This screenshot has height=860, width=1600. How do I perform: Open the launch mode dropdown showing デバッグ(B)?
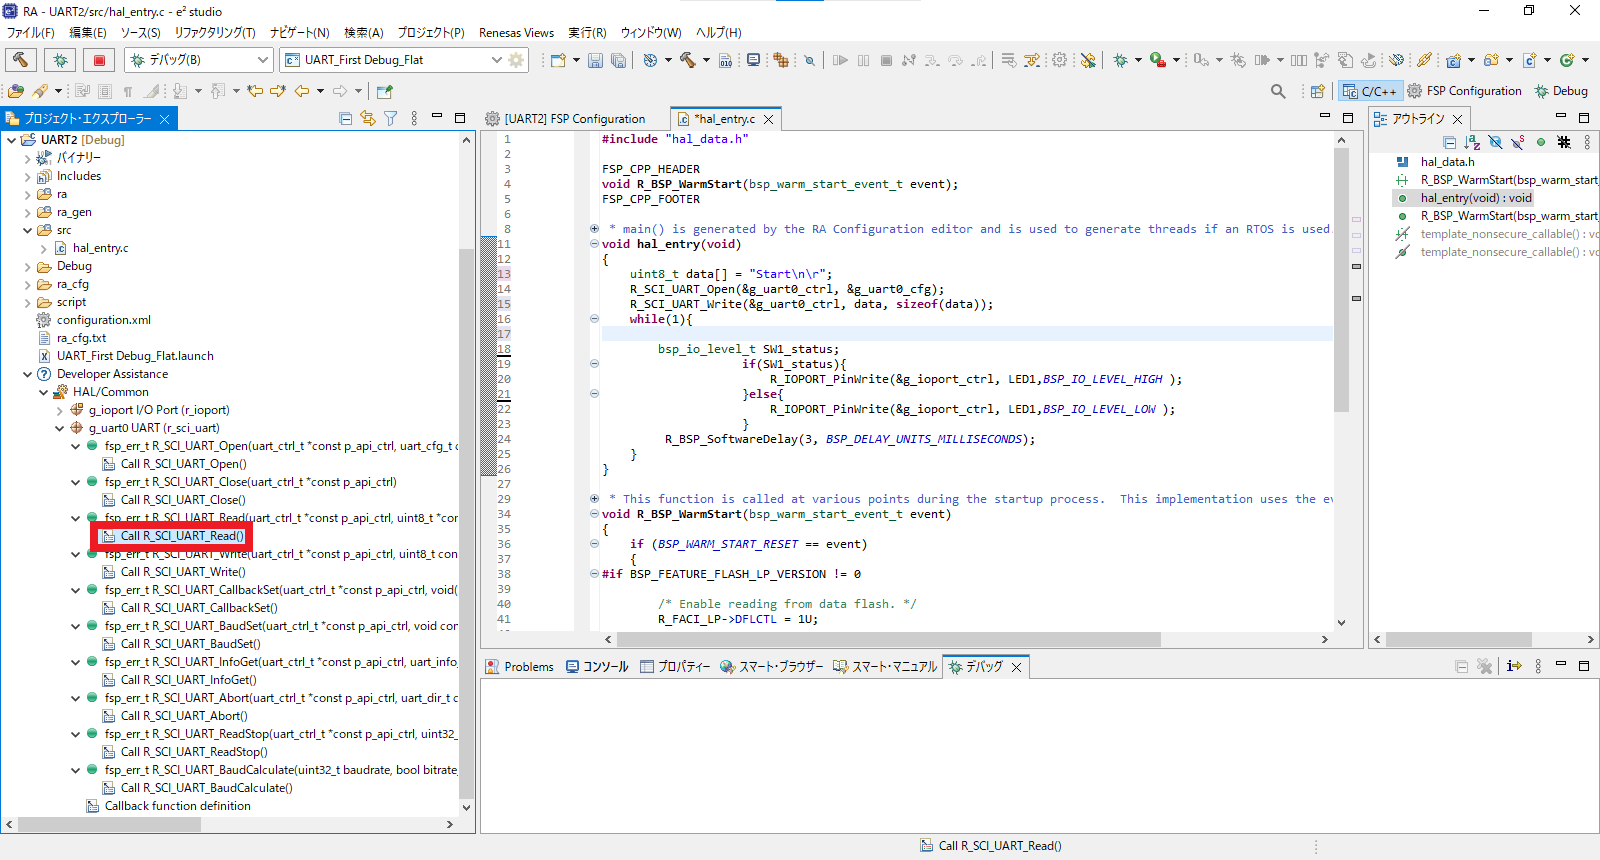(199, 60)
